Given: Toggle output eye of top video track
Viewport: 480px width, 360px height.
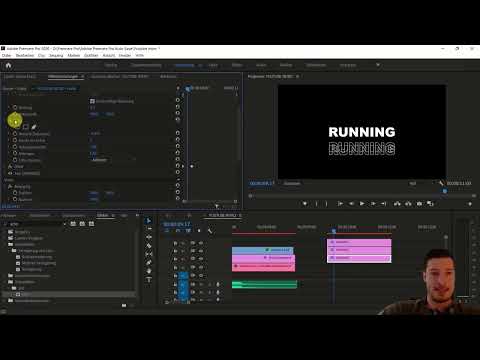Looking at the screenshot, I should pos(201,243).
